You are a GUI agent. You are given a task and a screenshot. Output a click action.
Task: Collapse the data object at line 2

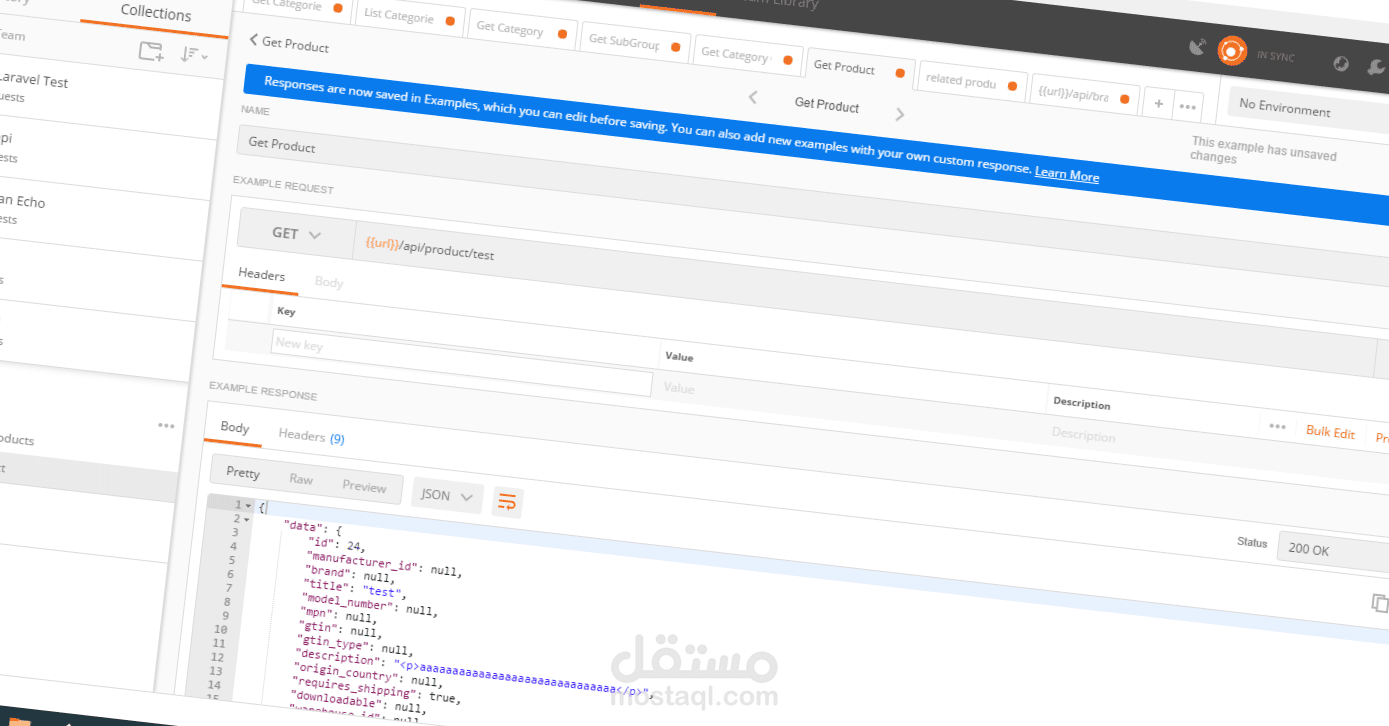click(247, 520)
